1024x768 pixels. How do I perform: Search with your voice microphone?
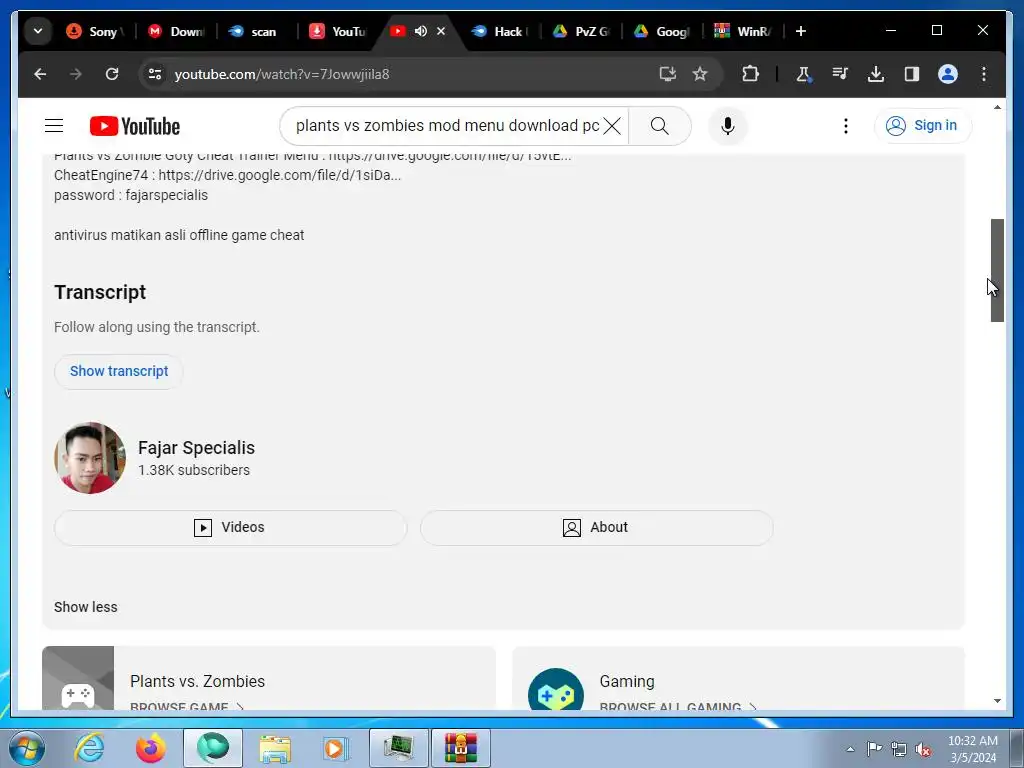coord(728,125)
